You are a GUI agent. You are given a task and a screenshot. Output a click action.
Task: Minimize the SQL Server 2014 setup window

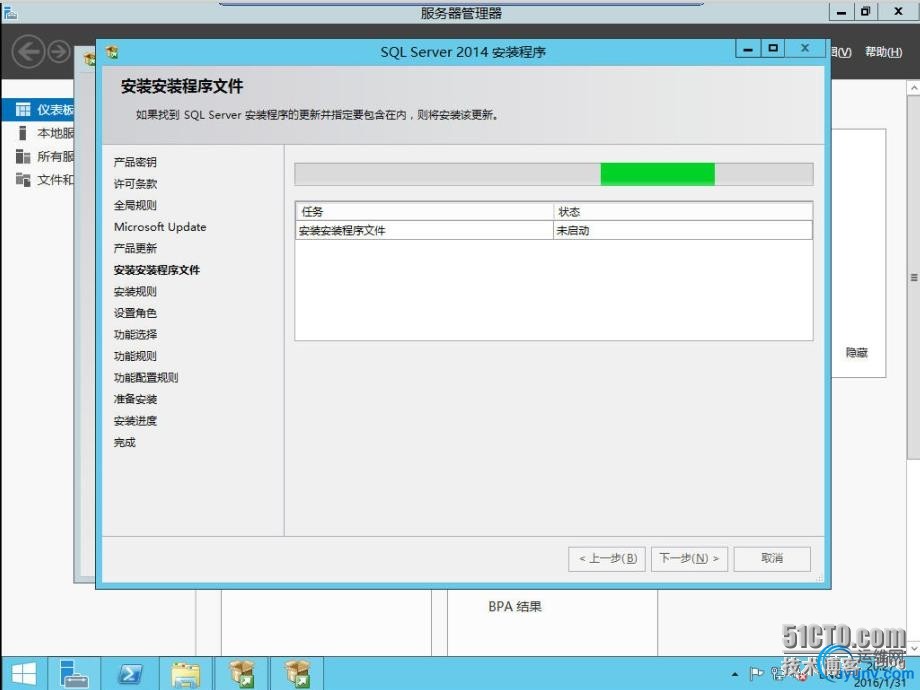[x=748, y=49]
